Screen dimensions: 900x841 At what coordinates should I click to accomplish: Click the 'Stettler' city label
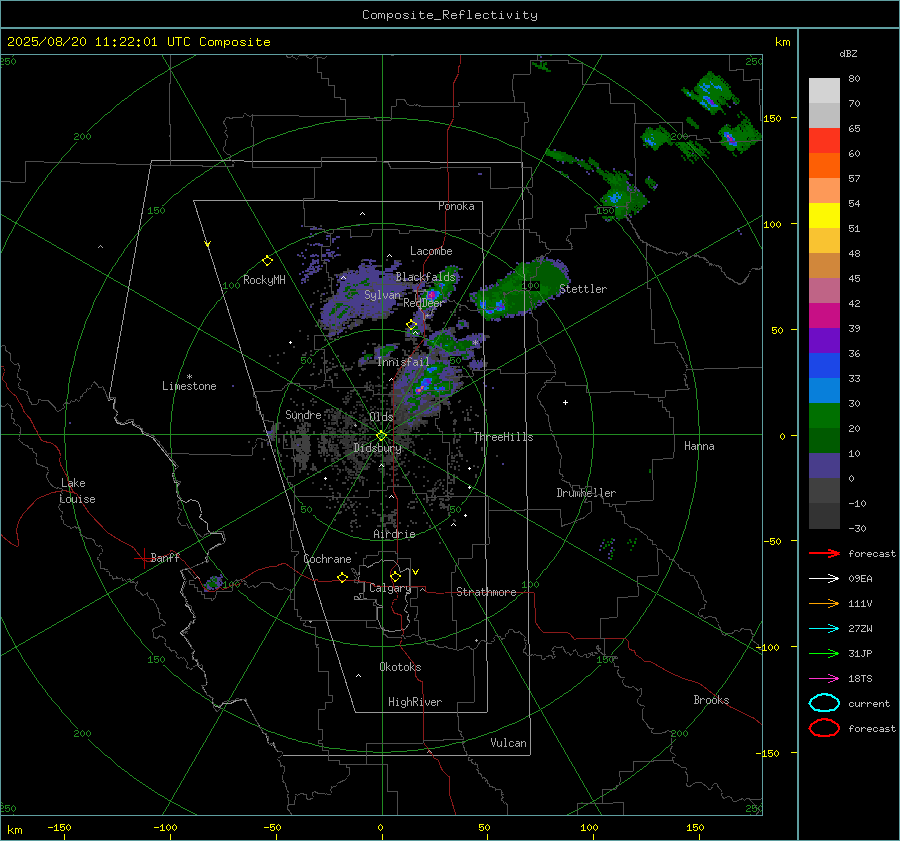coord(583,289)
